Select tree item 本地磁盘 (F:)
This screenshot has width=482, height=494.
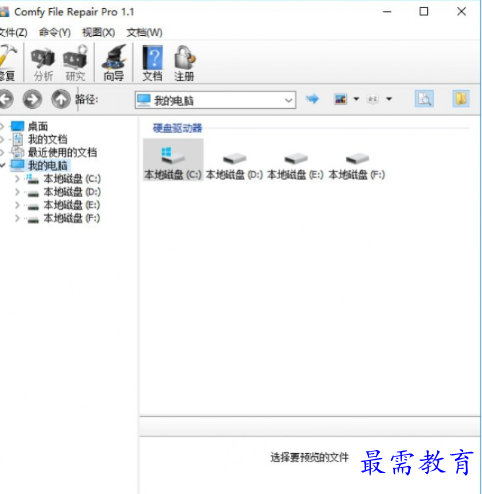click(x=72, y=219)
